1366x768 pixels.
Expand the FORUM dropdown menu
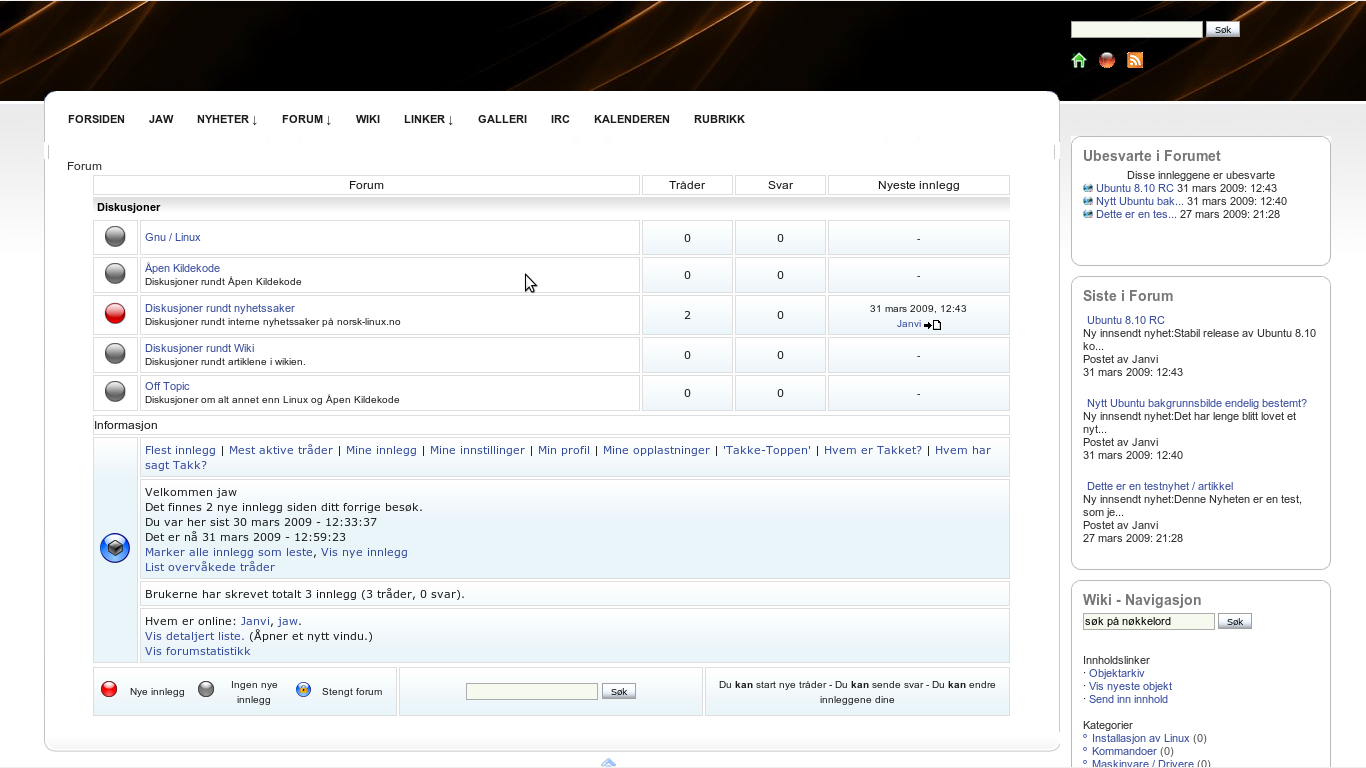306,119
